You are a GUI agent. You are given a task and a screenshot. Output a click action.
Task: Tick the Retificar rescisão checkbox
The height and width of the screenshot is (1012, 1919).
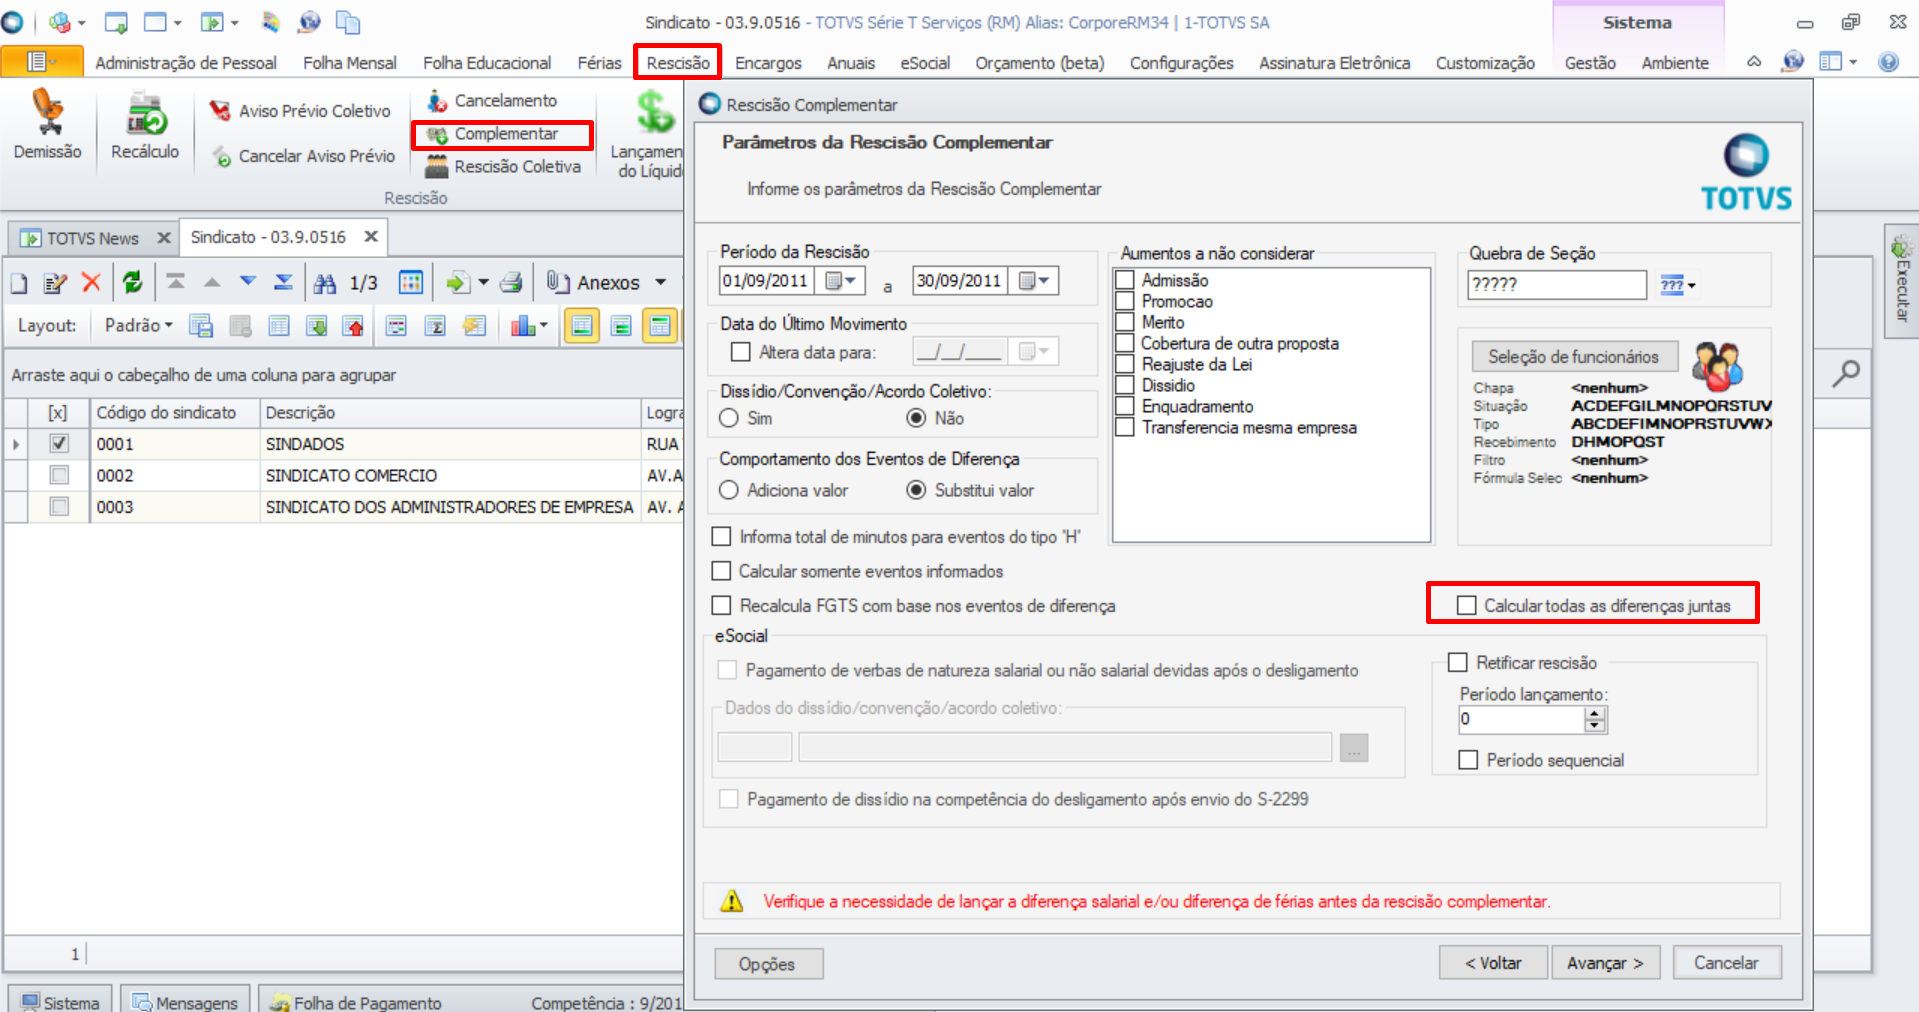(1458, 662)
